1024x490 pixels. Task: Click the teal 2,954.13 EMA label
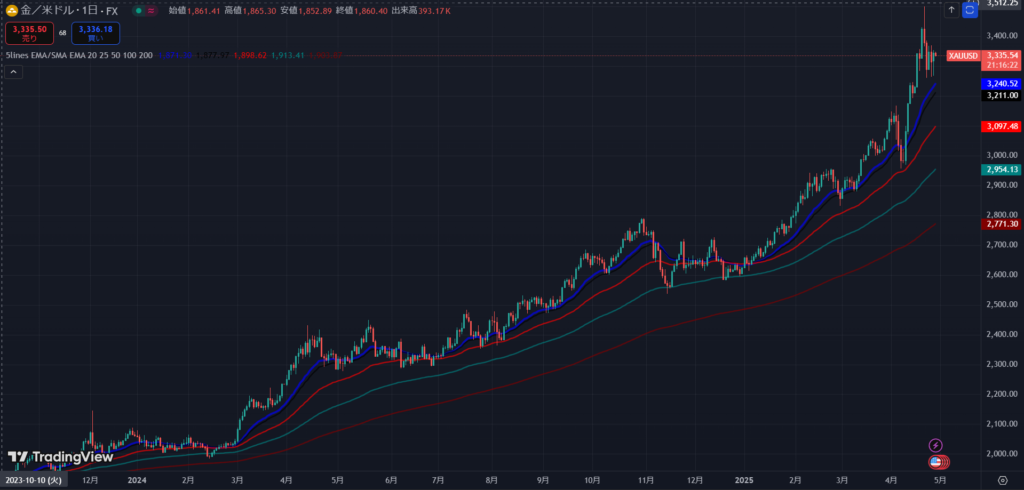1000,170
